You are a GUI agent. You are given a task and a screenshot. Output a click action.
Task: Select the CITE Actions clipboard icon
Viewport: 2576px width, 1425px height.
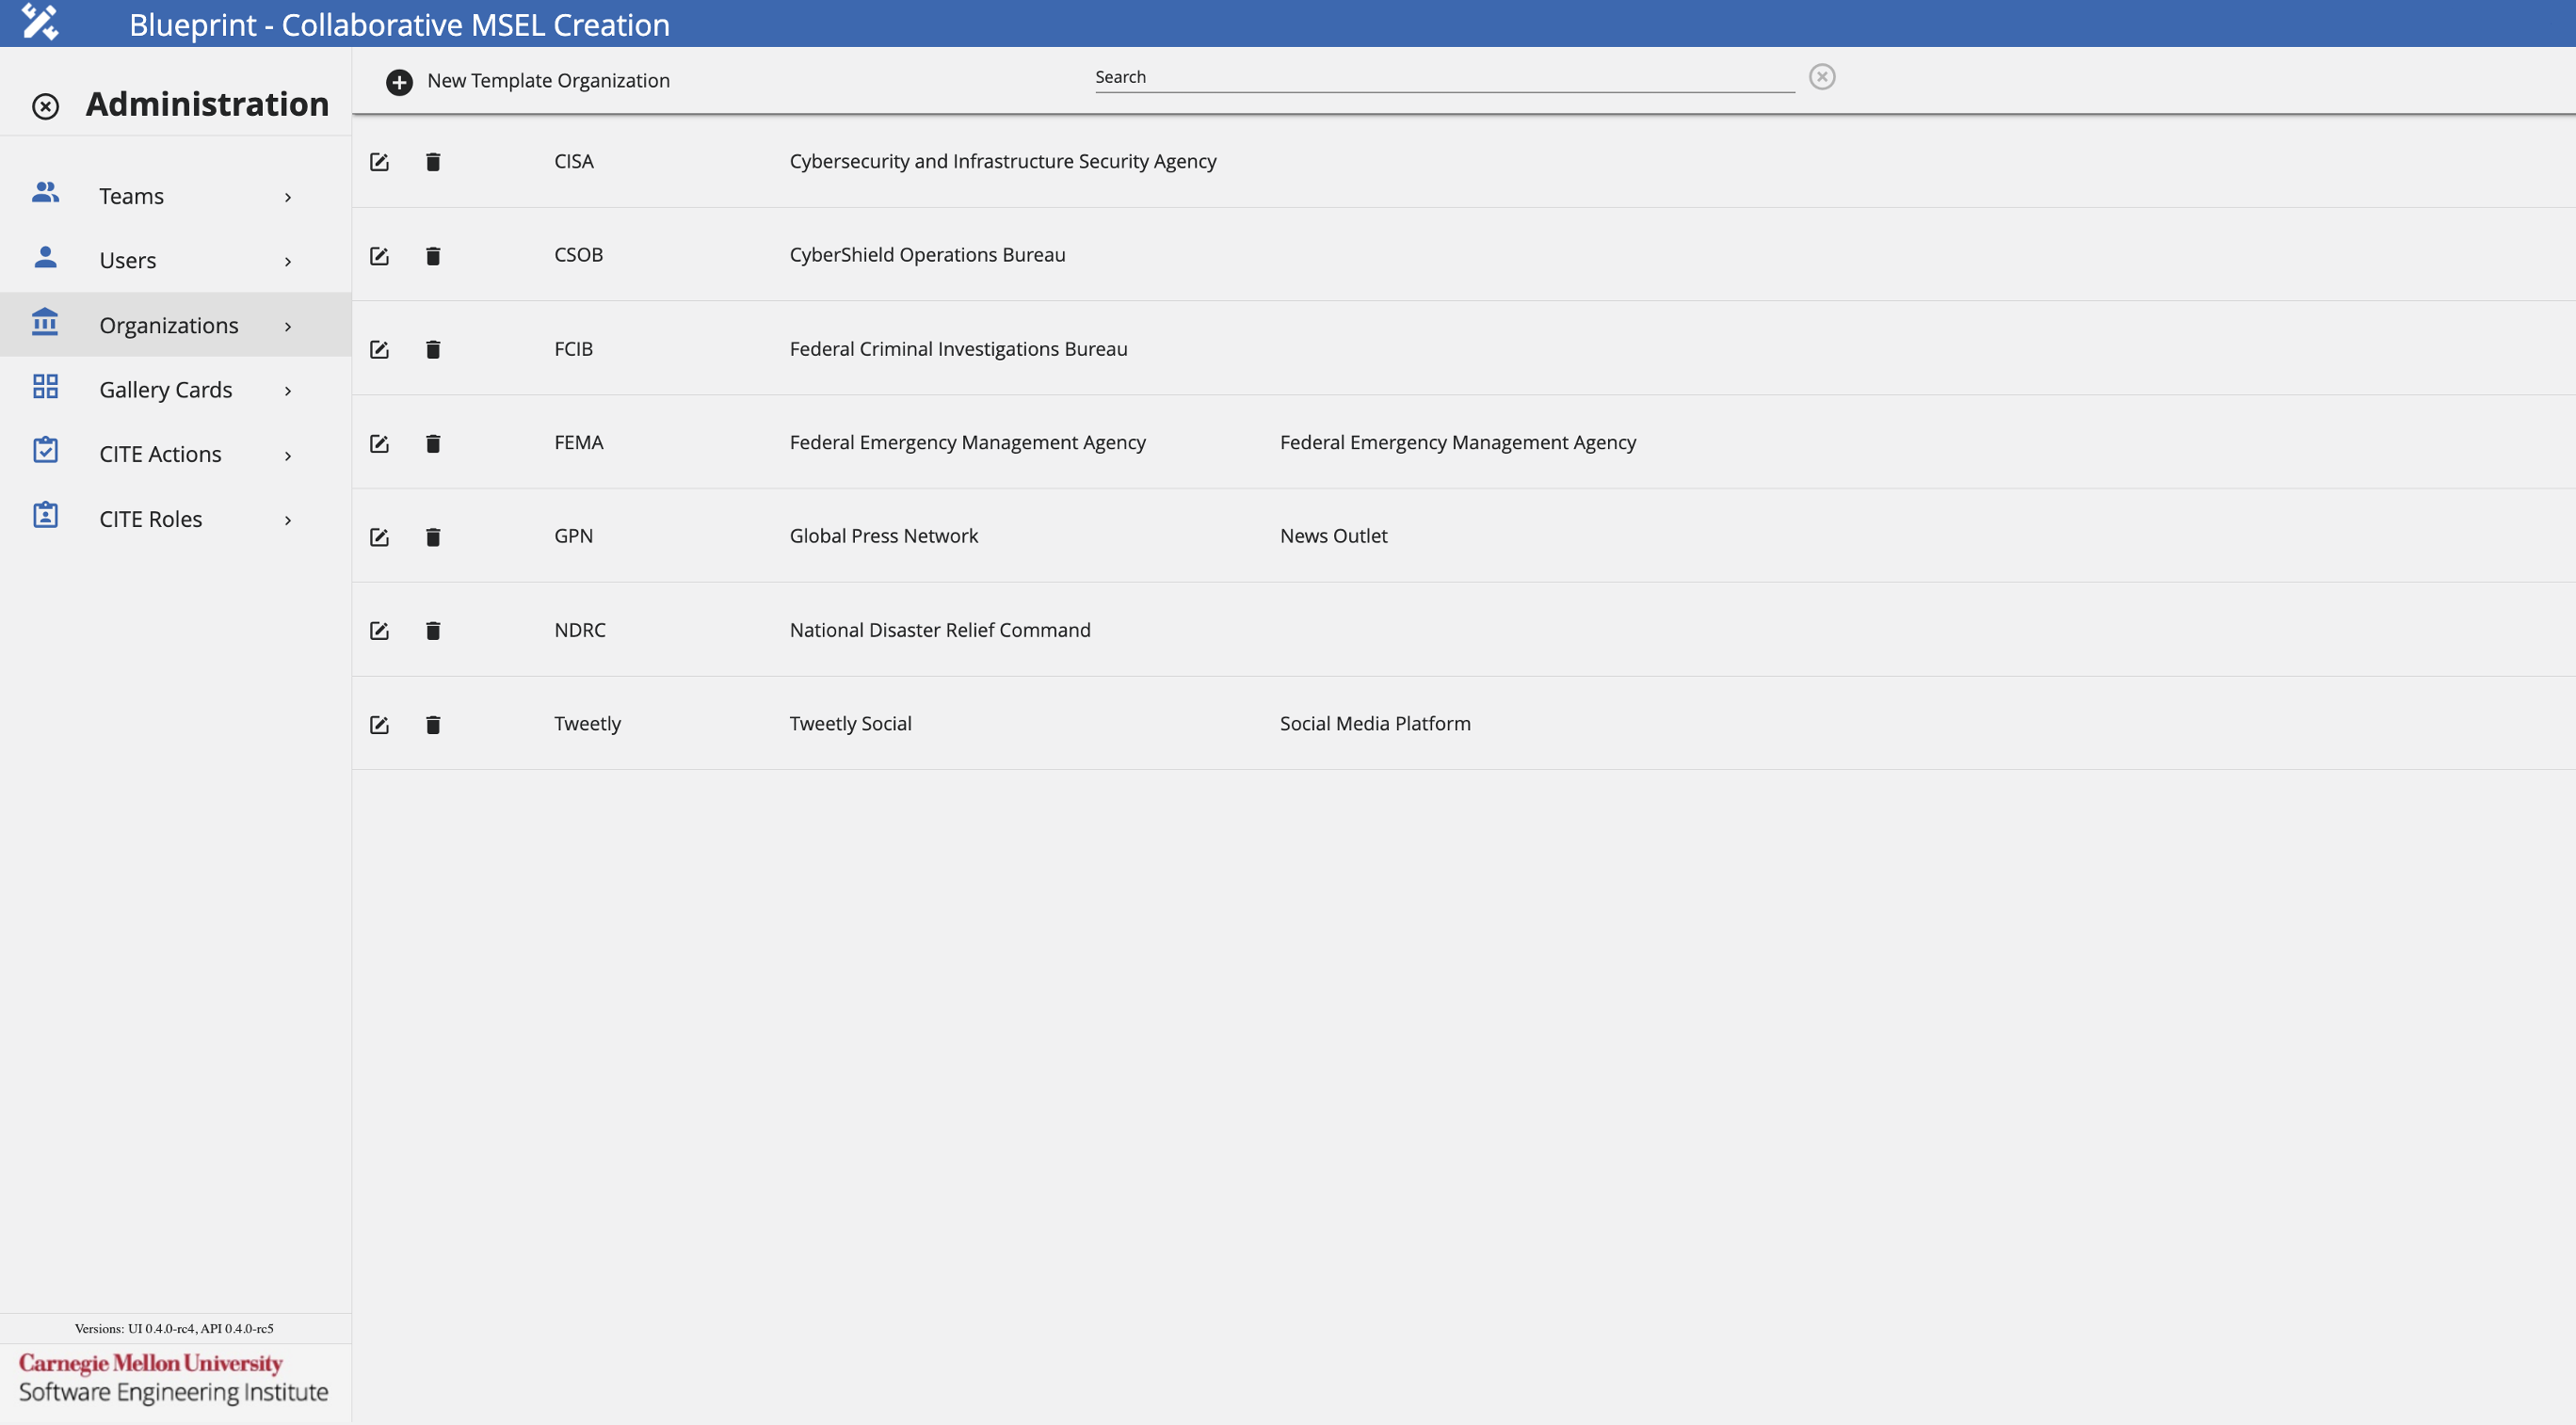(x=46, y=450)
